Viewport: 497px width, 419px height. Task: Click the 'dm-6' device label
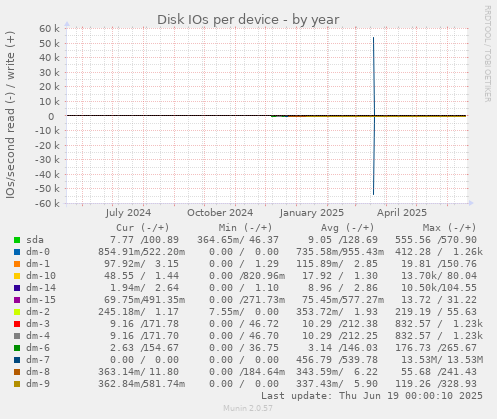coord(38,348)
